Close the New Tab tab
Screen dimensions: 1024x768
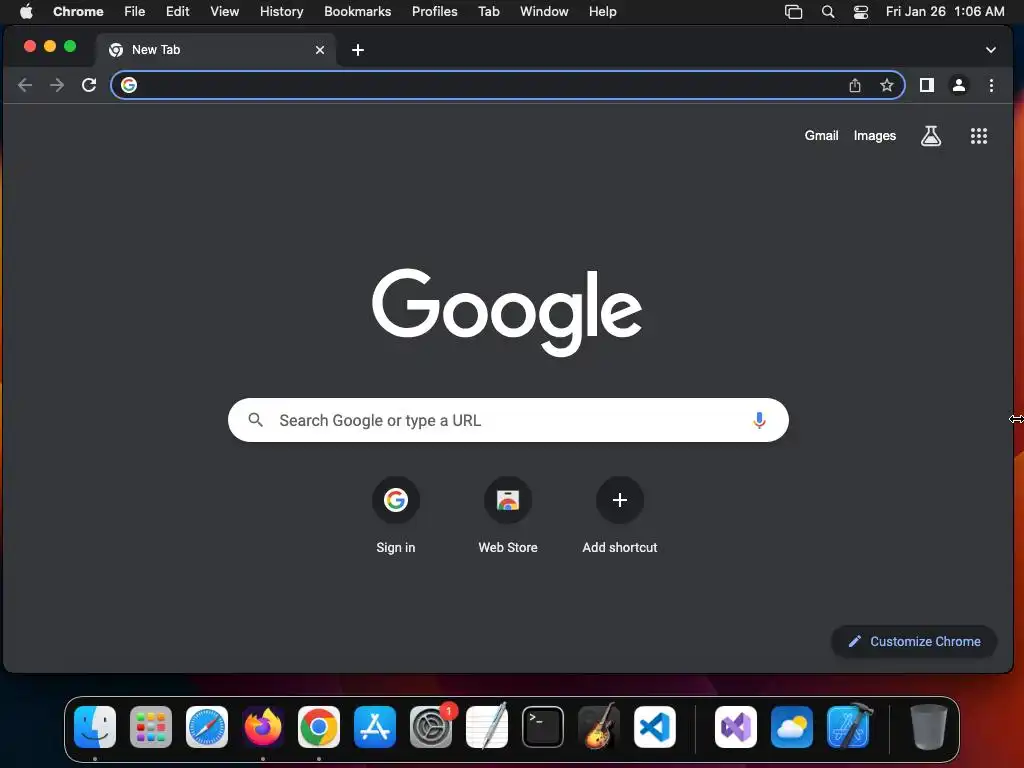[x=320, y=50]
